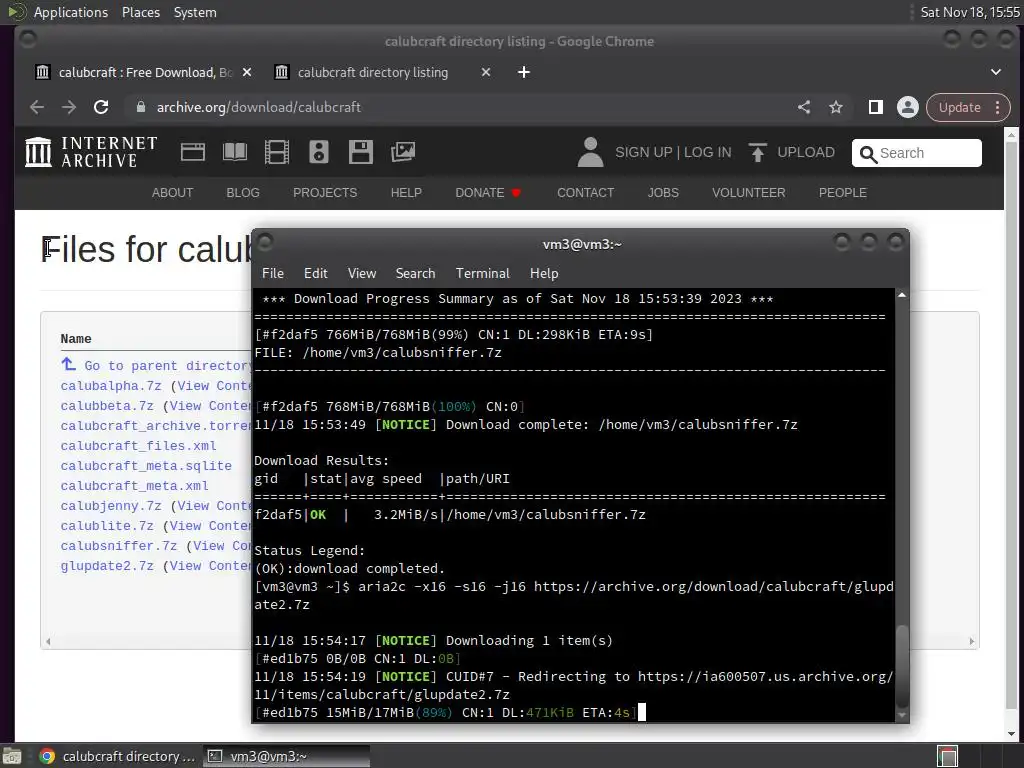Open the Images icon
The height and width of the screenshot is (768, 1024).
[403, 152]
